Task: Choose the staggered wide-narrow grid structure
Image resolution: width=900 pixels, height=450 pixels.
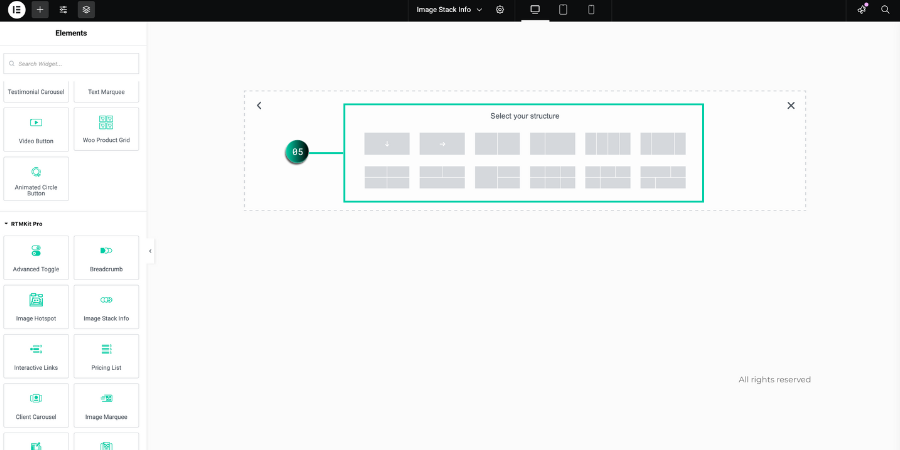Action: [663, 177]
